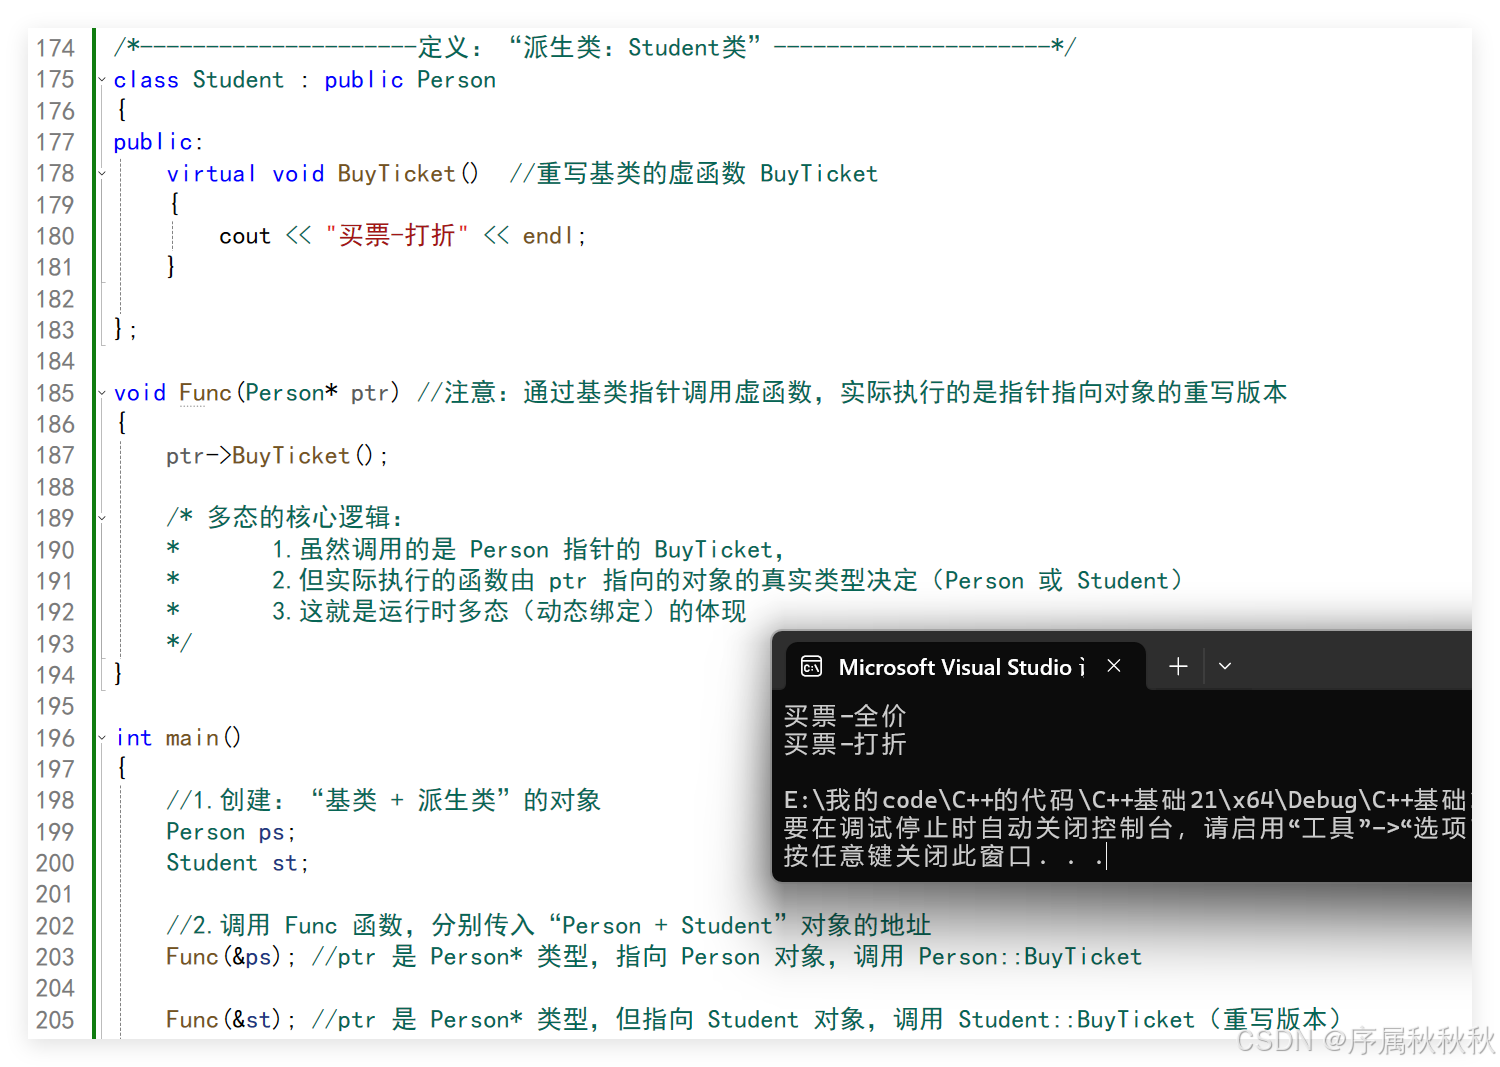
Task: Collapse the class Student fold arrow
Action: (x=102, y=80)
